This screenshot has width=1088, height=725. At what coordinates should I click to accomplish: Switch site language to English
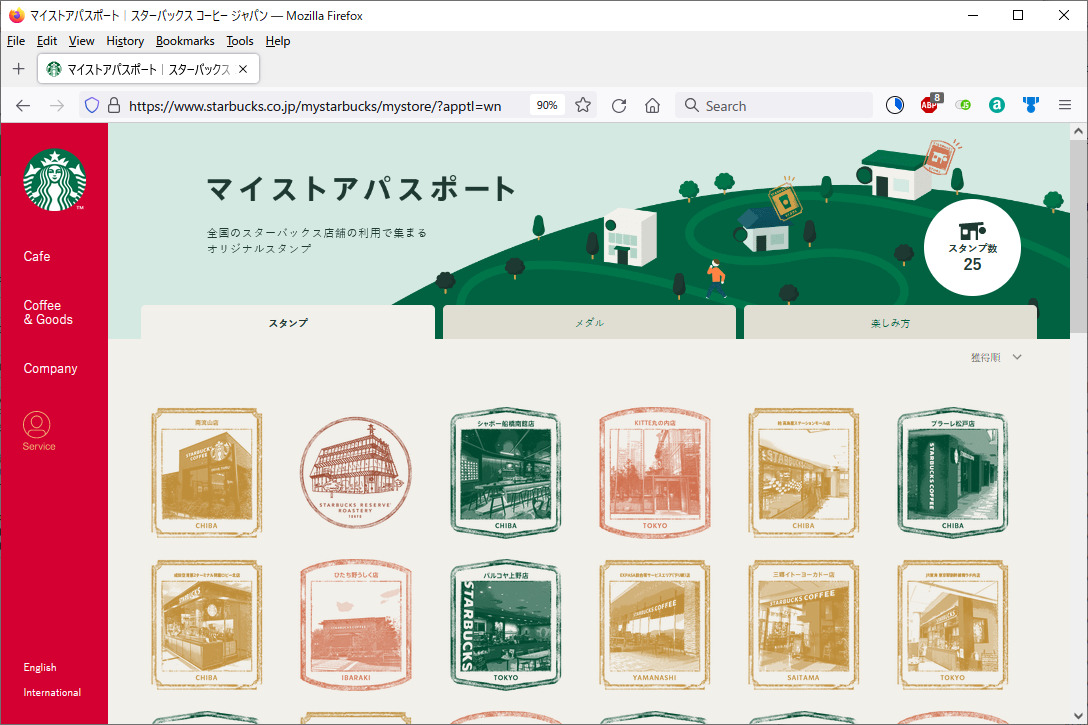pos(40,667)
